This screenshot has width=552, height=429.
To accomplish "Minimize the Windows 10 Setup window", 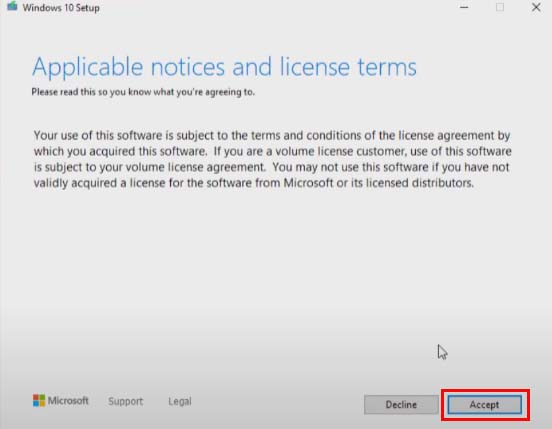I will 464,7.
